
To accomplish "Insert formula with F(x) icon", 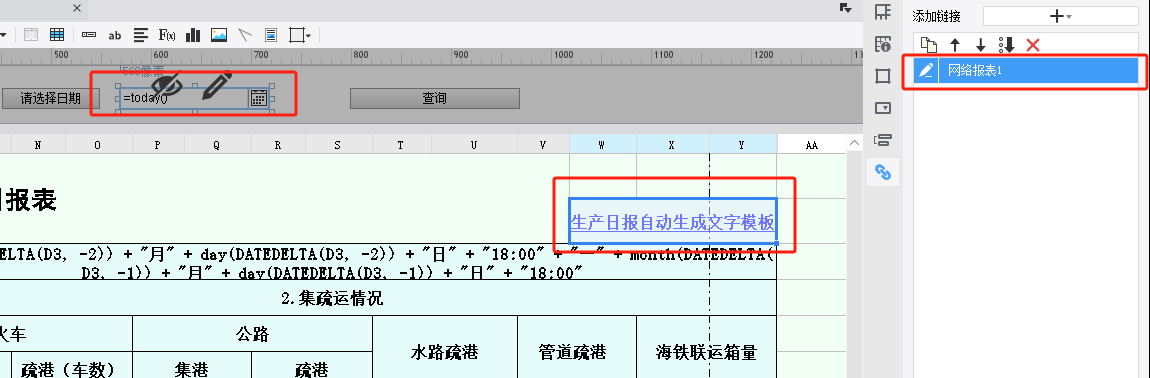I will pyautogui.click(x=166, y=34).
